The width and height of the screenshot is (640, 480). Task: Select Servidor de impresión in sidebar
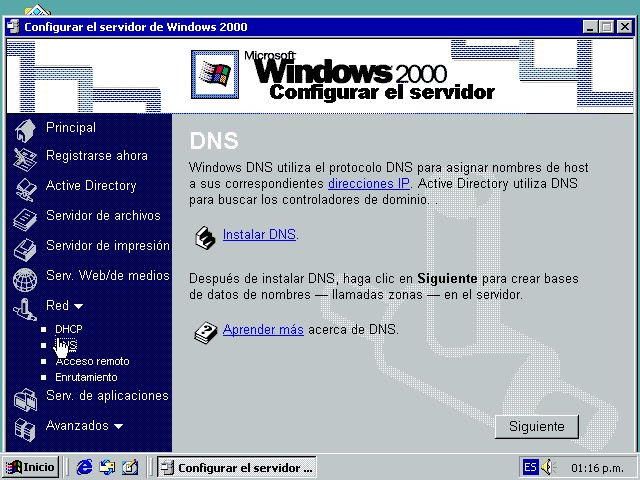tap(108, 245)
